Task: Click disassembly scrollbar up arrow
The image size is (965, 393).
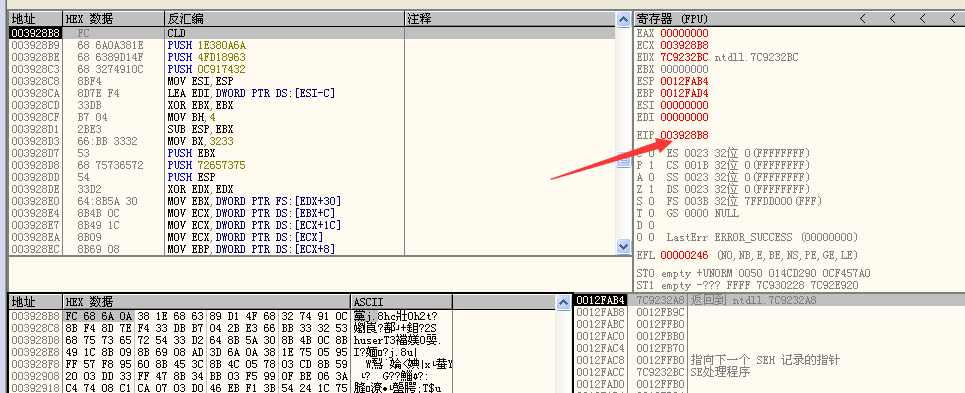Action: point(623,20)
